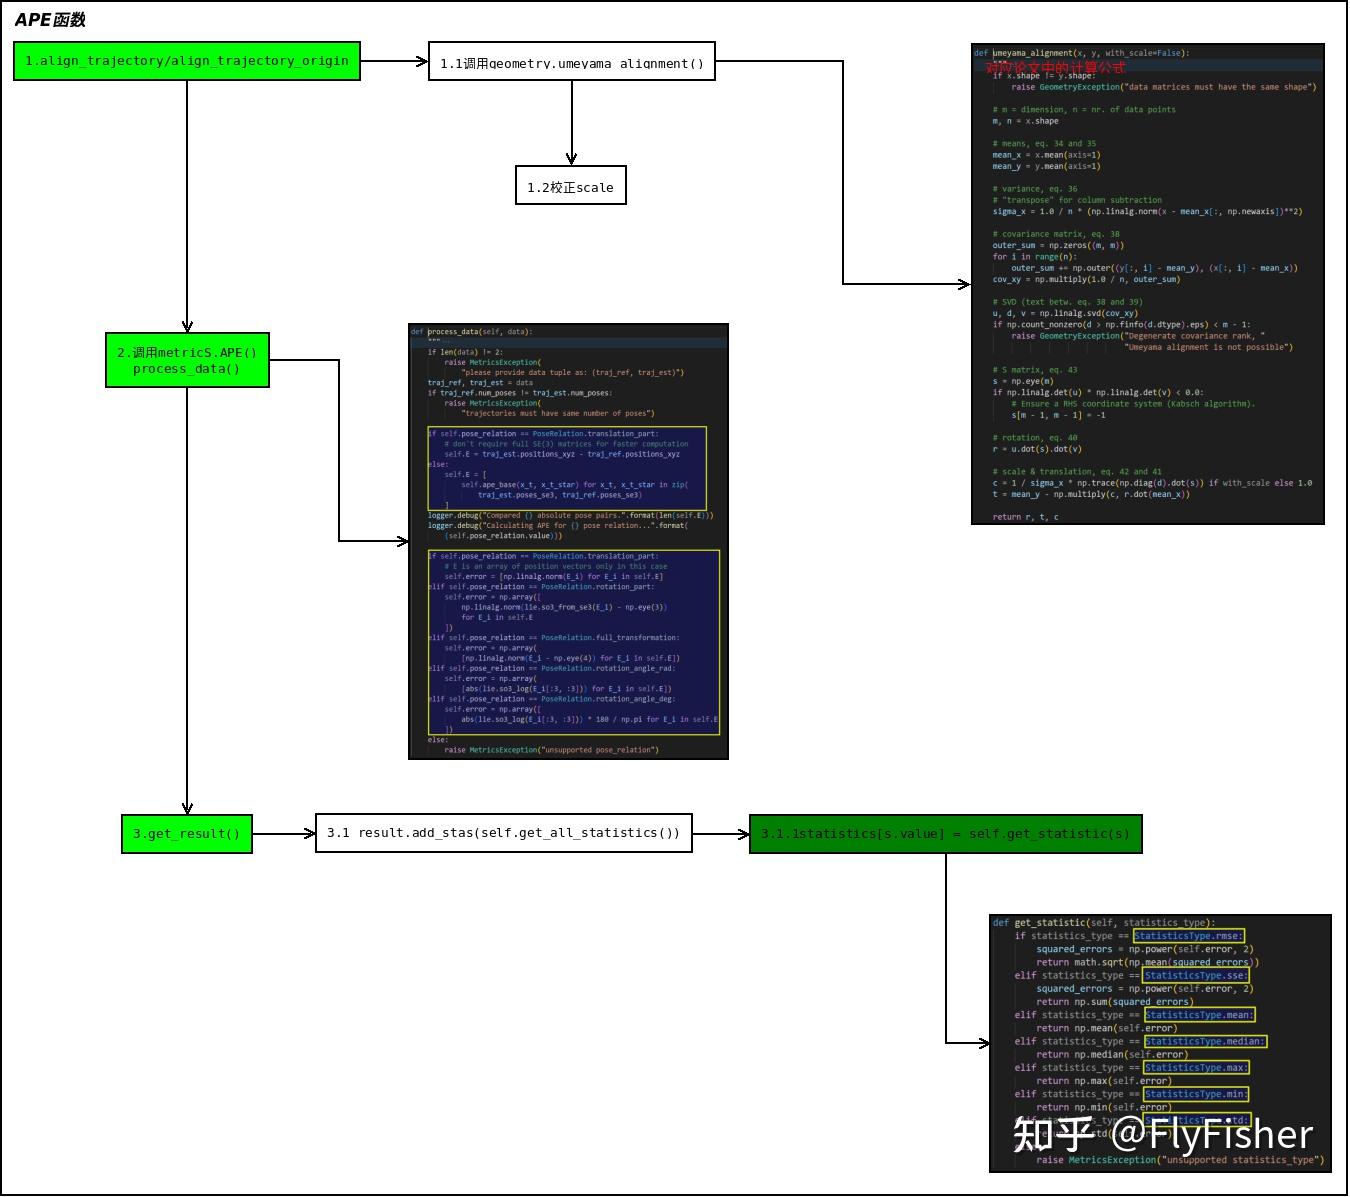
Task: Click the dark green statistics[s.value] node
Action: point(945,834)
